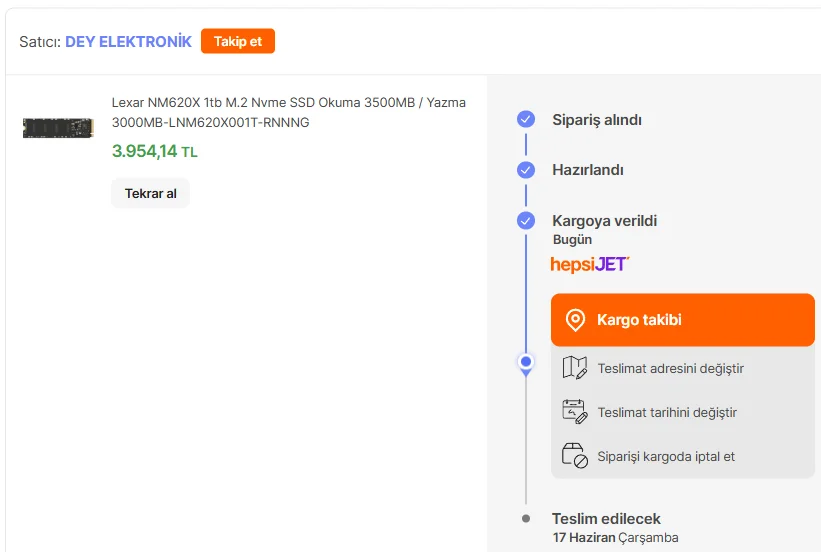Open the DEY ELEKTRONİK seller link
The image size is (821, 552).
coord(128,41)
